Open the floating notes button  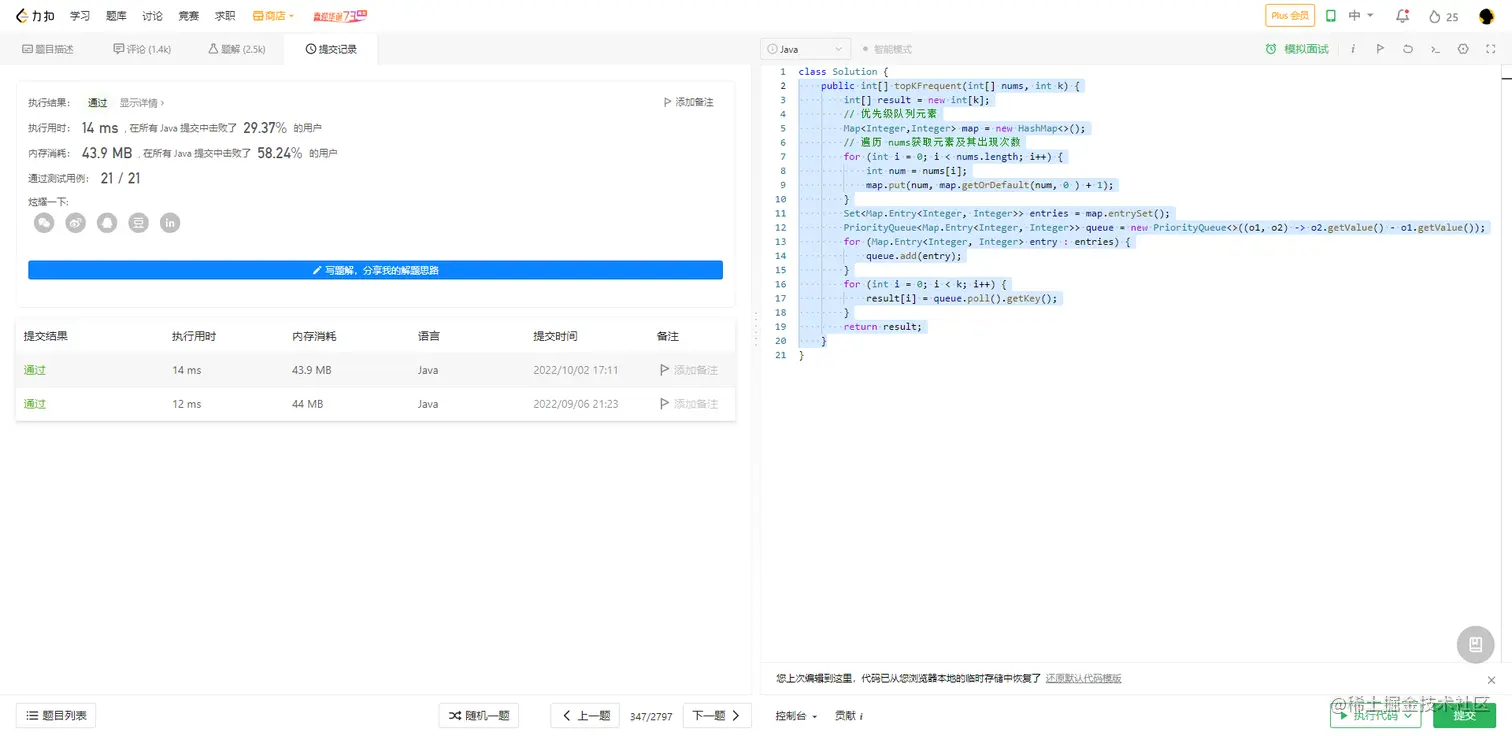click(1475, 645)
